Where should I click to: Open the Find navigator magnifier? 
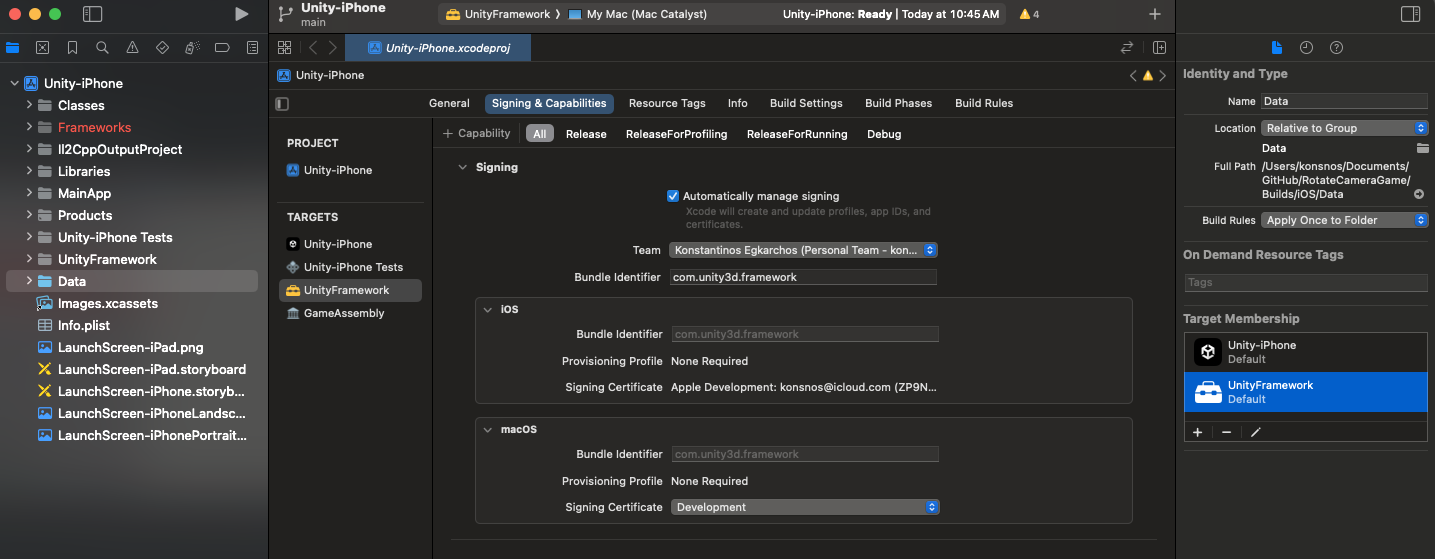click(102, 47)
